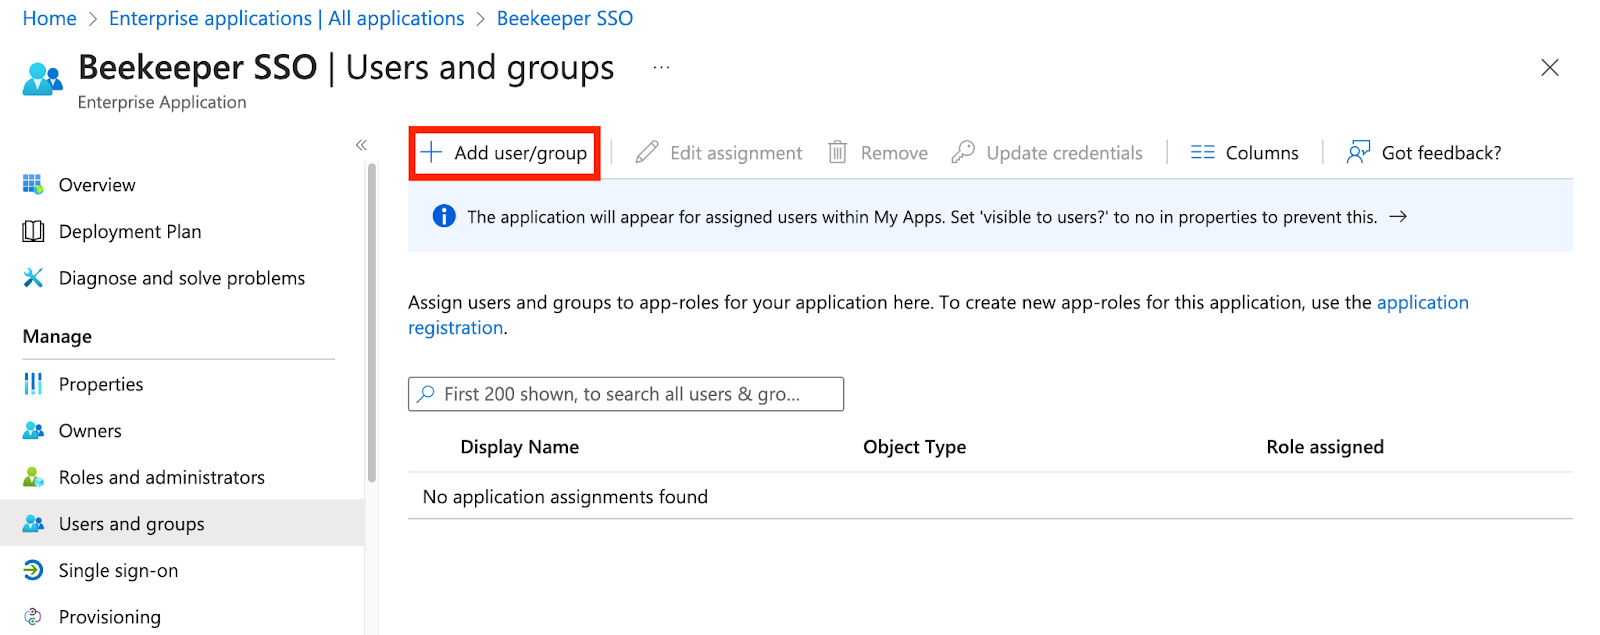Image resolution: width=1600 pixels, height=635 pixels.
Task: Click Add user/group button
Action: coord(504,153)
